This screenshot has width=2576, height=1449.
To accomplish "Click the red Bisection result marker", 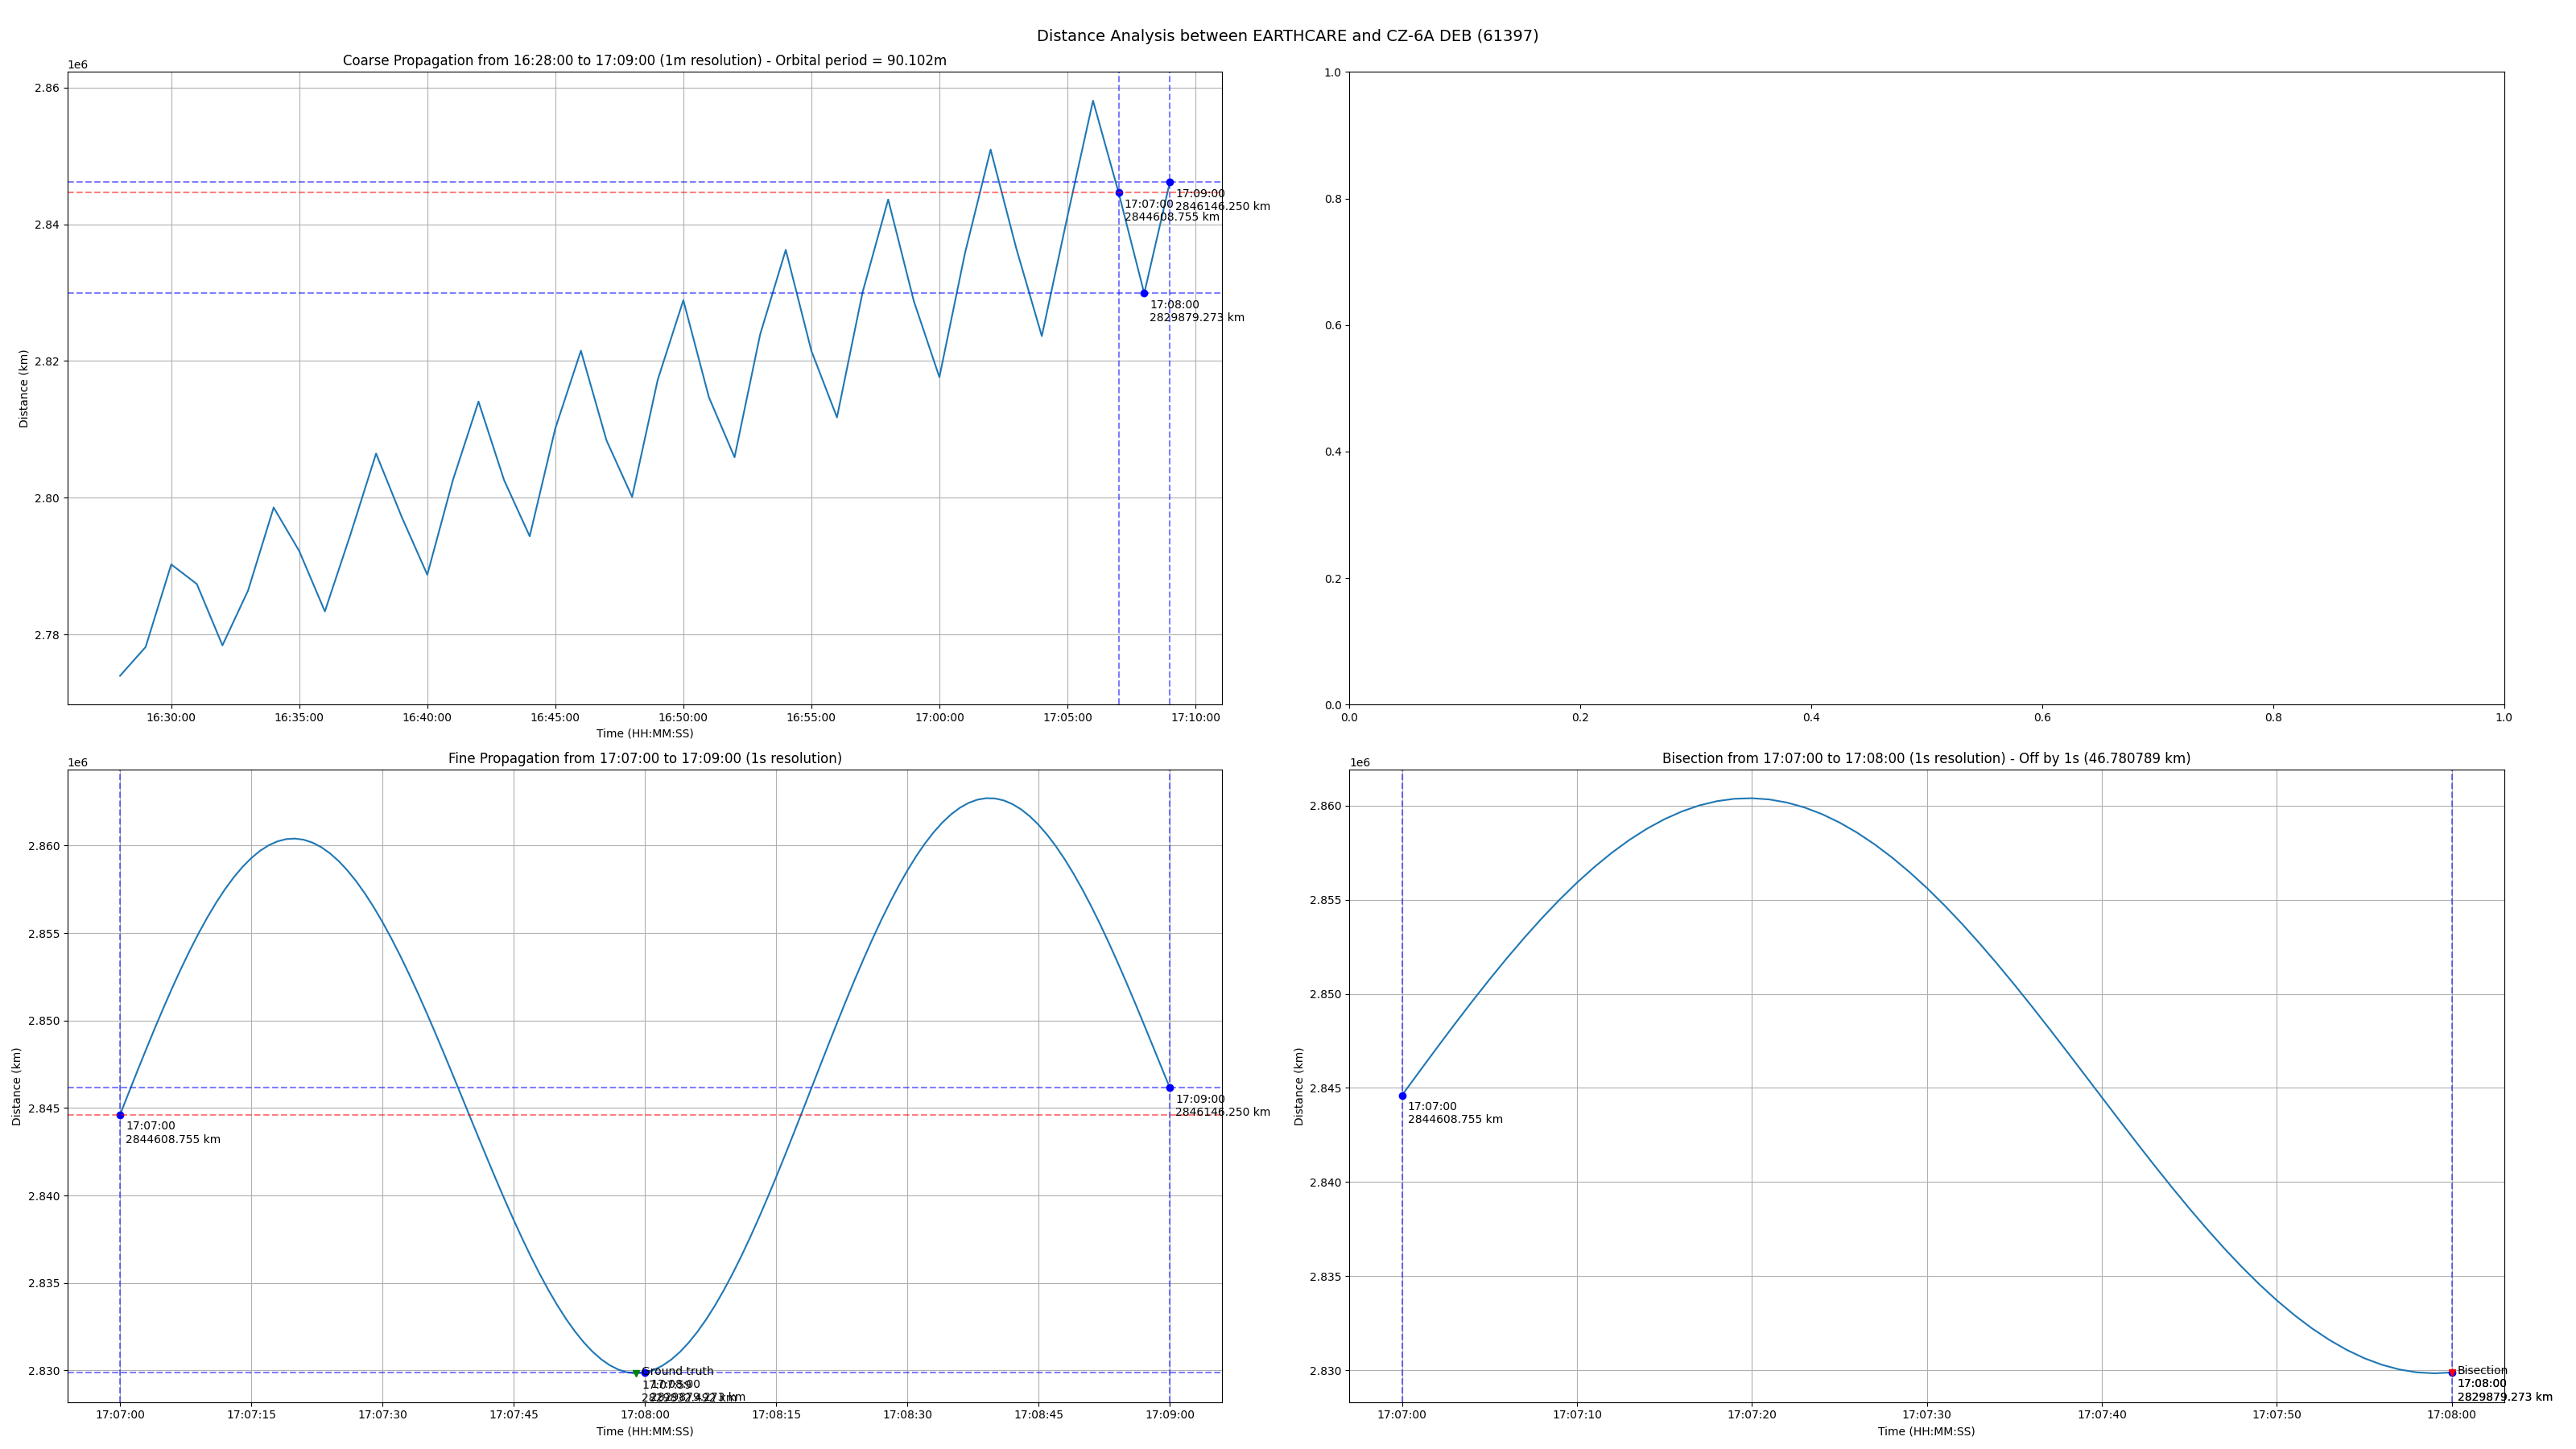I will click(2452, 1372).
